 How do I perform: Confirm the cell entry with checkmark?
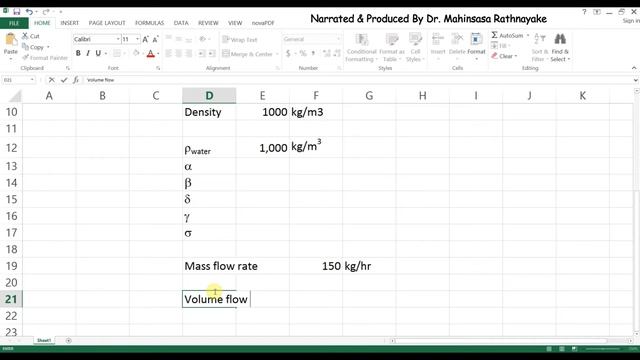click(64, 80)
